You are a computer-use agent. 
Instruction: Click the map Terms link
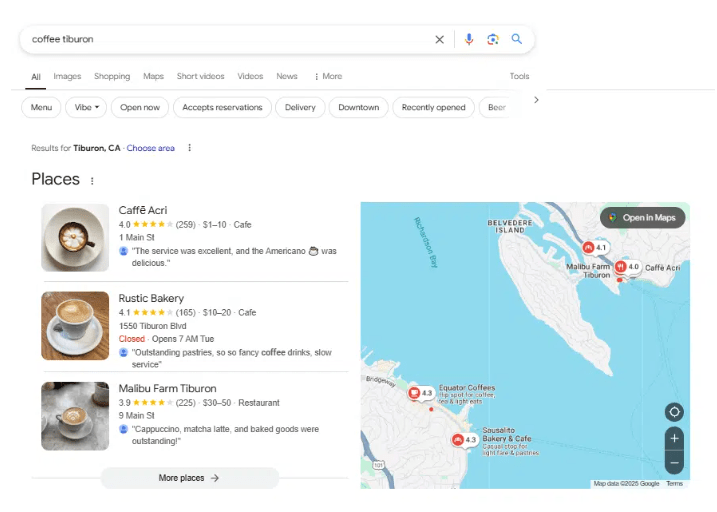click(674, 484)
